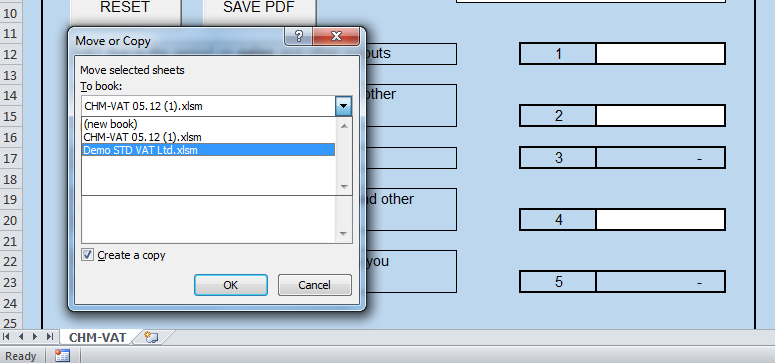Insert a new worksheet via tab icon

point(151,337)
